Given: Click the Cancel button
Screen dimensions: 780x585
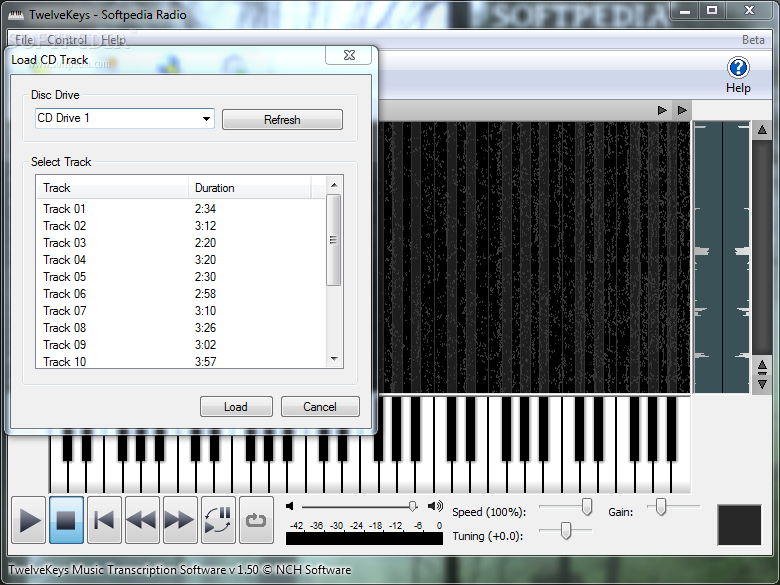Looking at the screenshot, I should 320,407.
